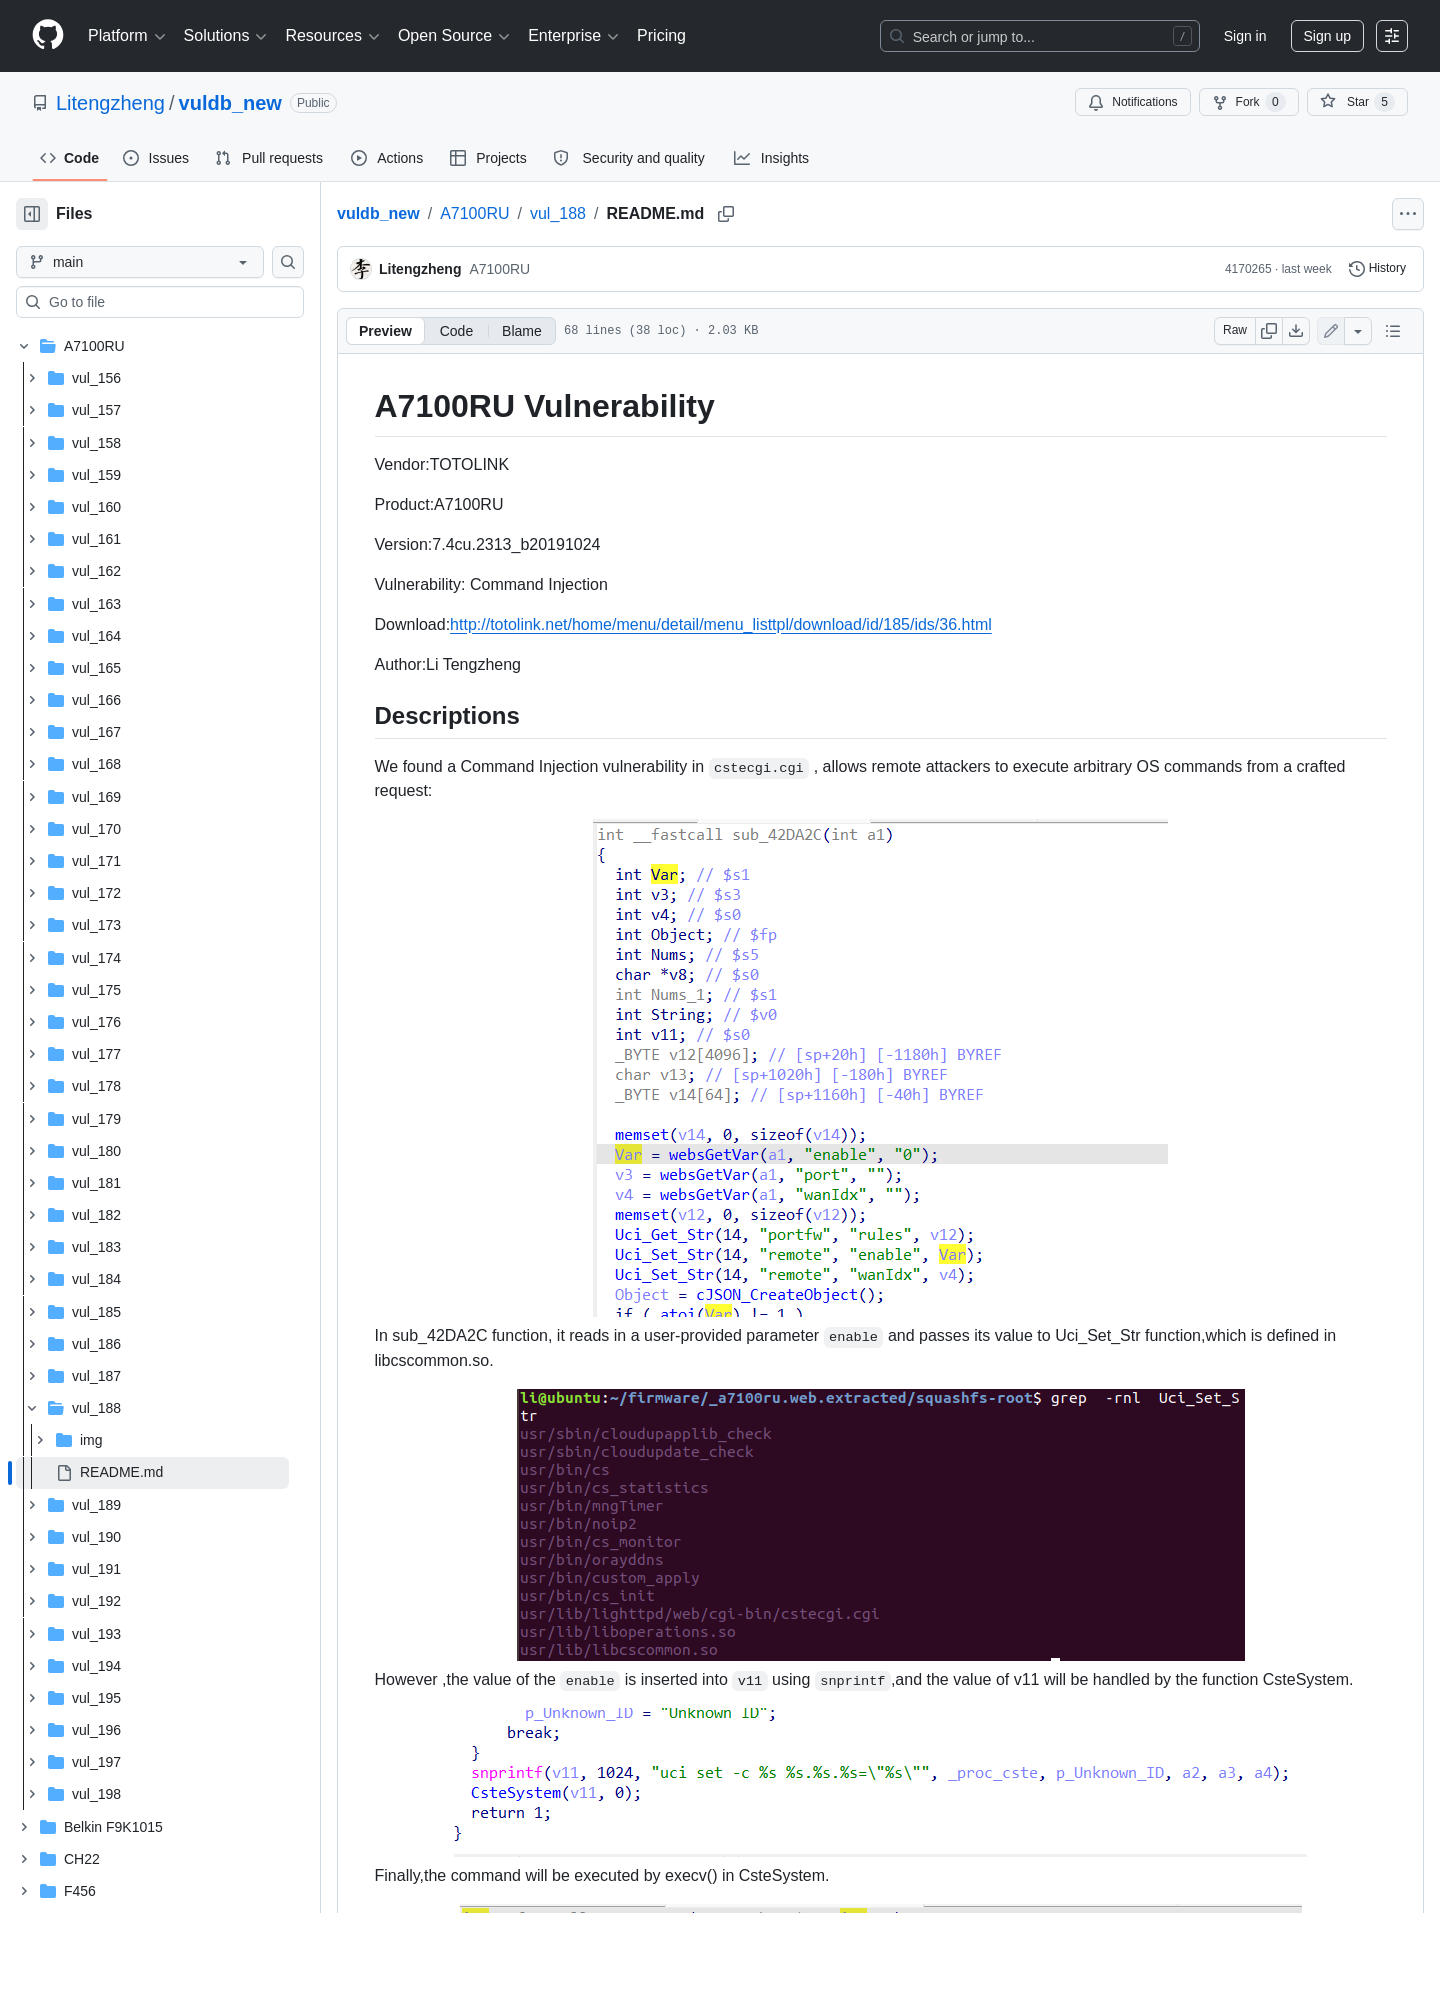
Task: Switch to the Blame view toggle
Action: 522,331
